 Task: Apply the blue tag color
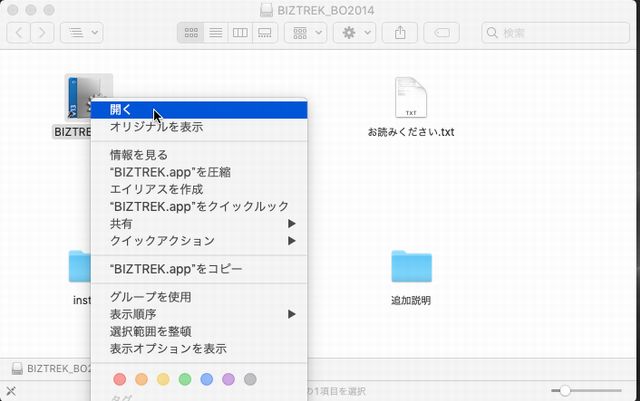[x=207, y=379]
